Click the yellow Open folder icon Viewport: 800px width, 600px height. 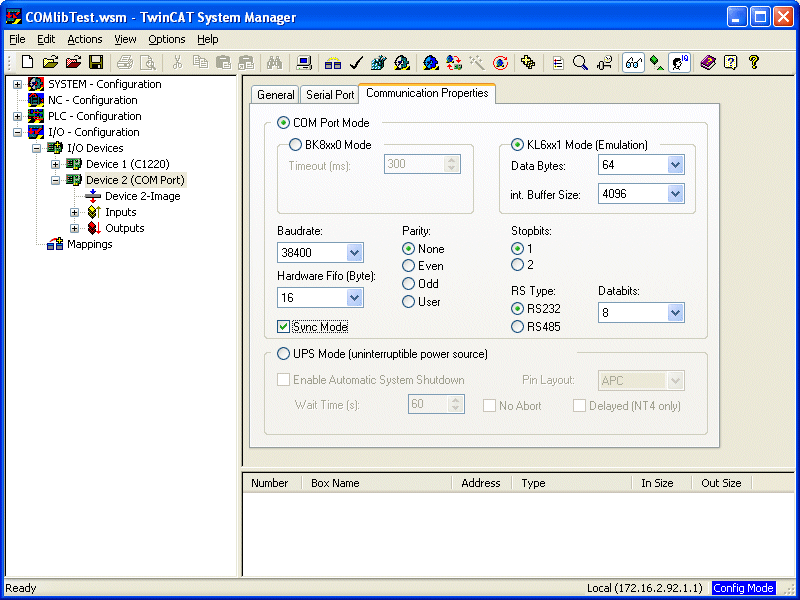pyautogui.click(x=50, y=63)
